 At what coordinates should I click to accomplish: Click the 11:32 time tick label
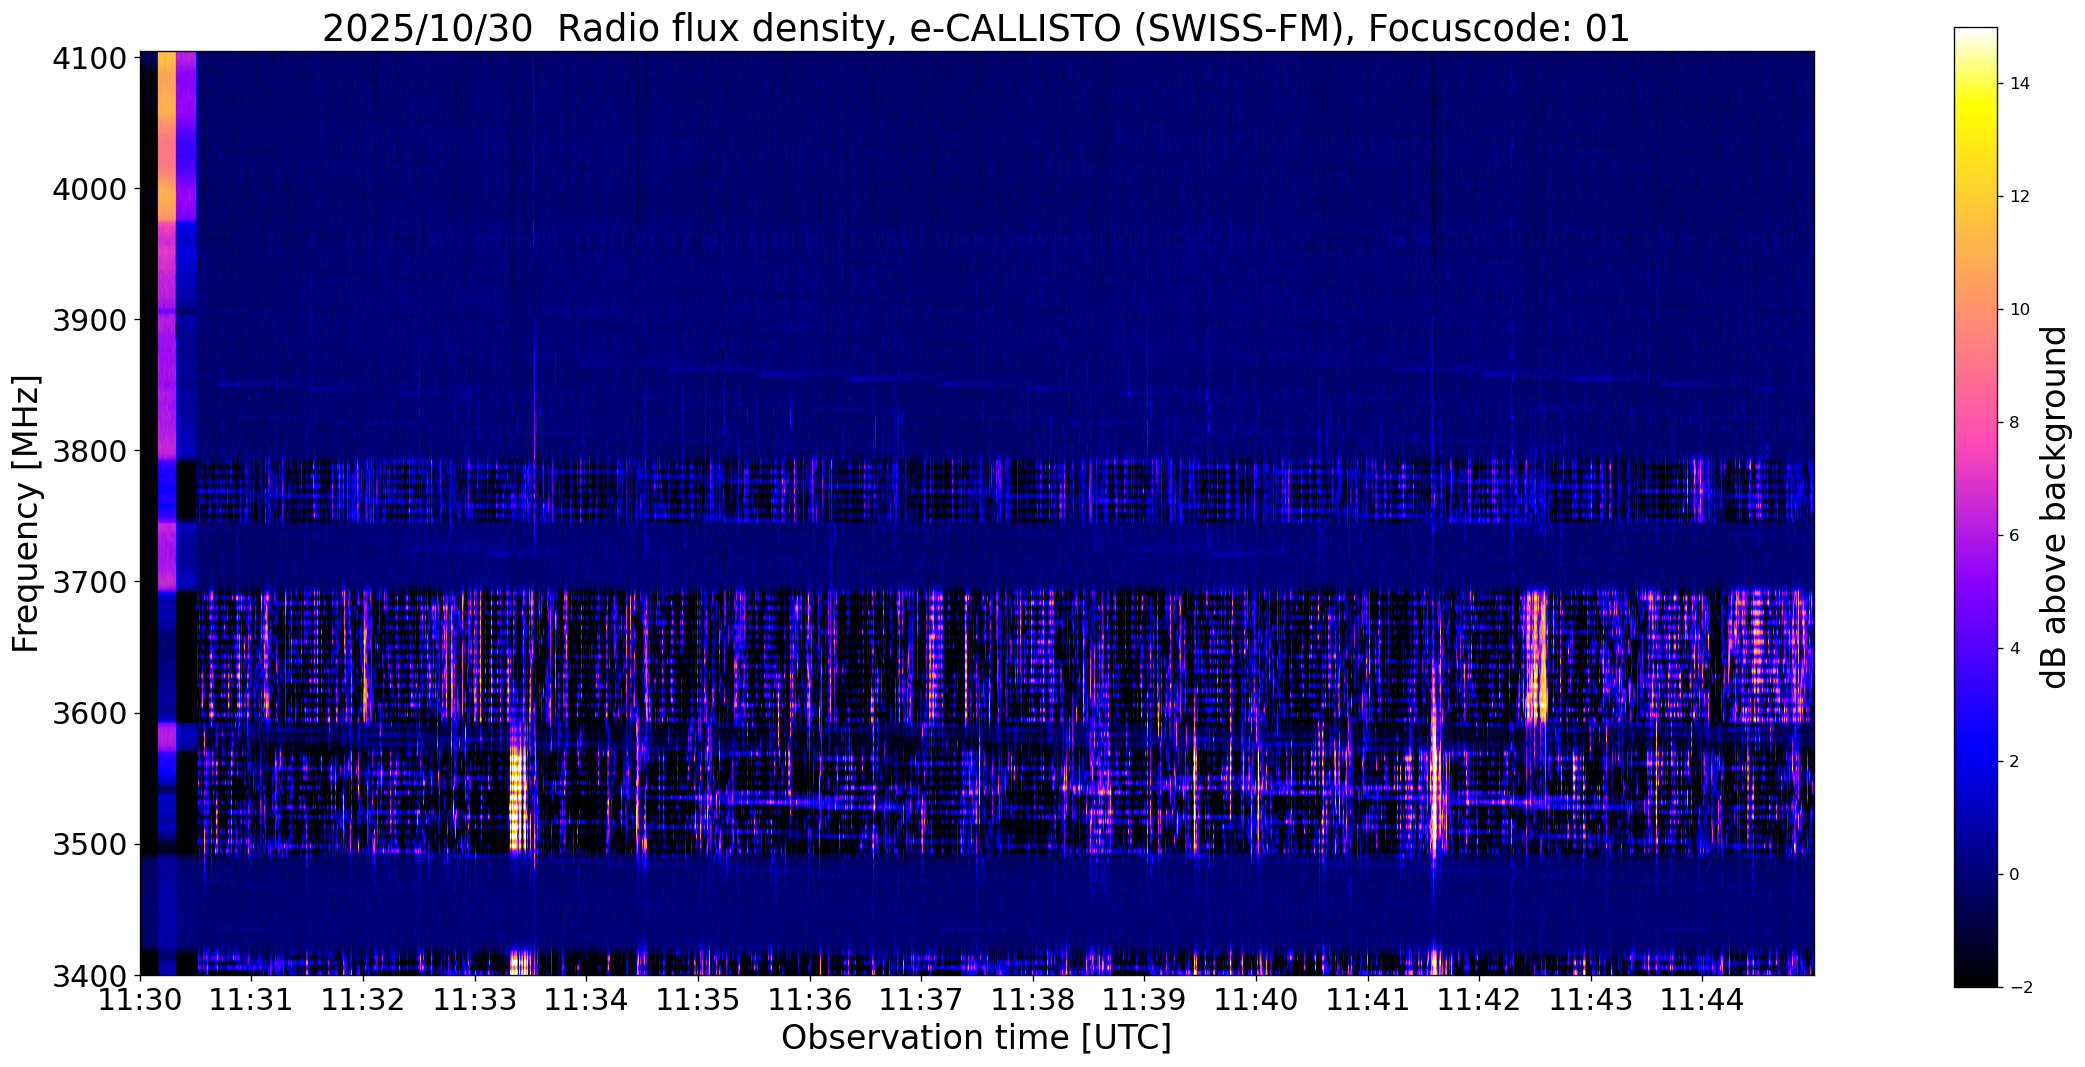[x=364, y=1000]
